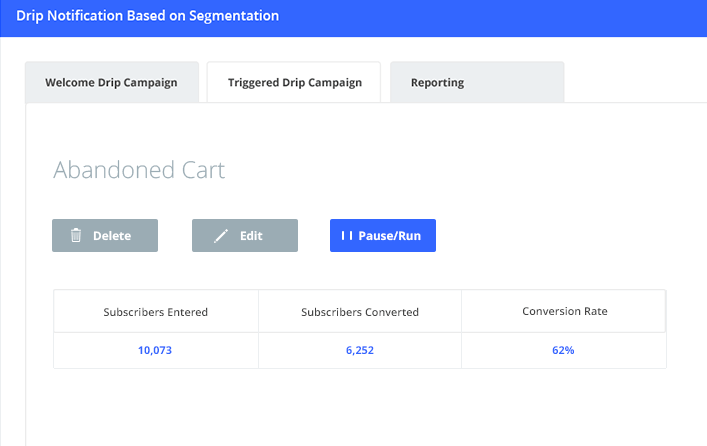The width and height of the screenshot is (707, 446).
Task: Open the 10,073 subscribers entered value
Action: tap(156, 350)
